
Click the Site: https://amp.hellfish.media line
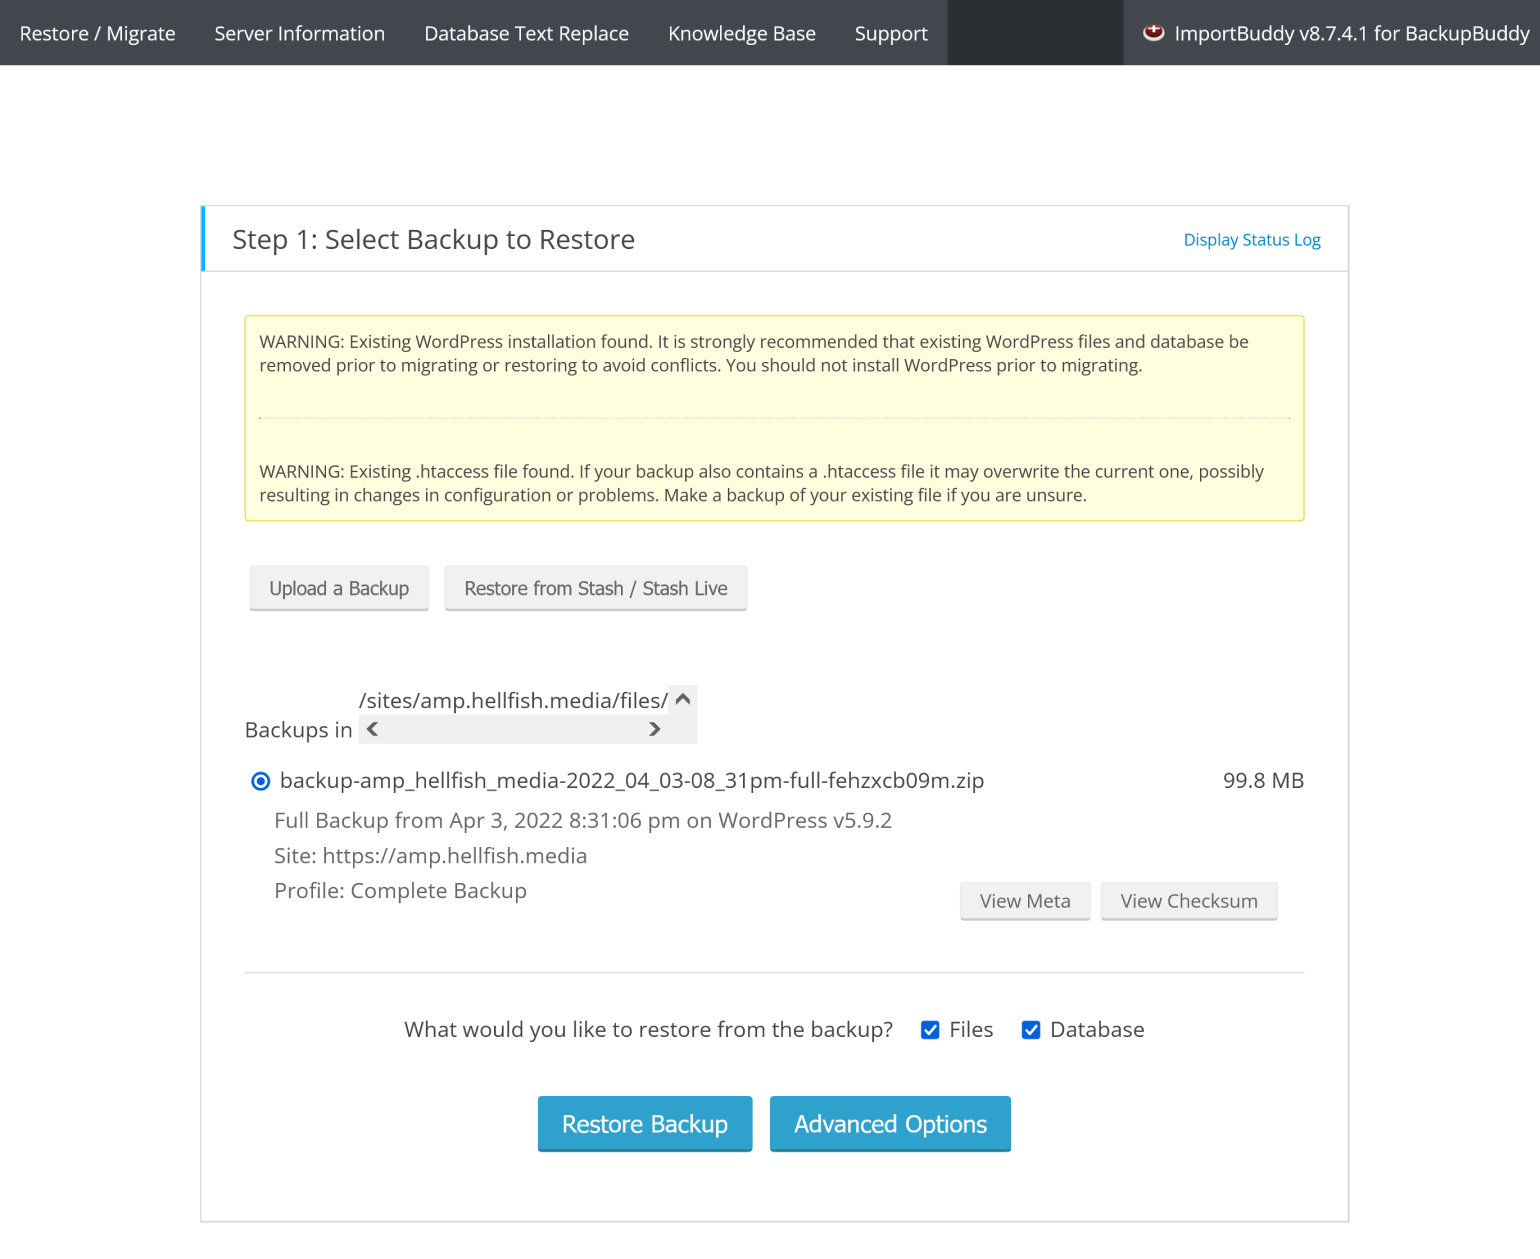pos(430,856)
